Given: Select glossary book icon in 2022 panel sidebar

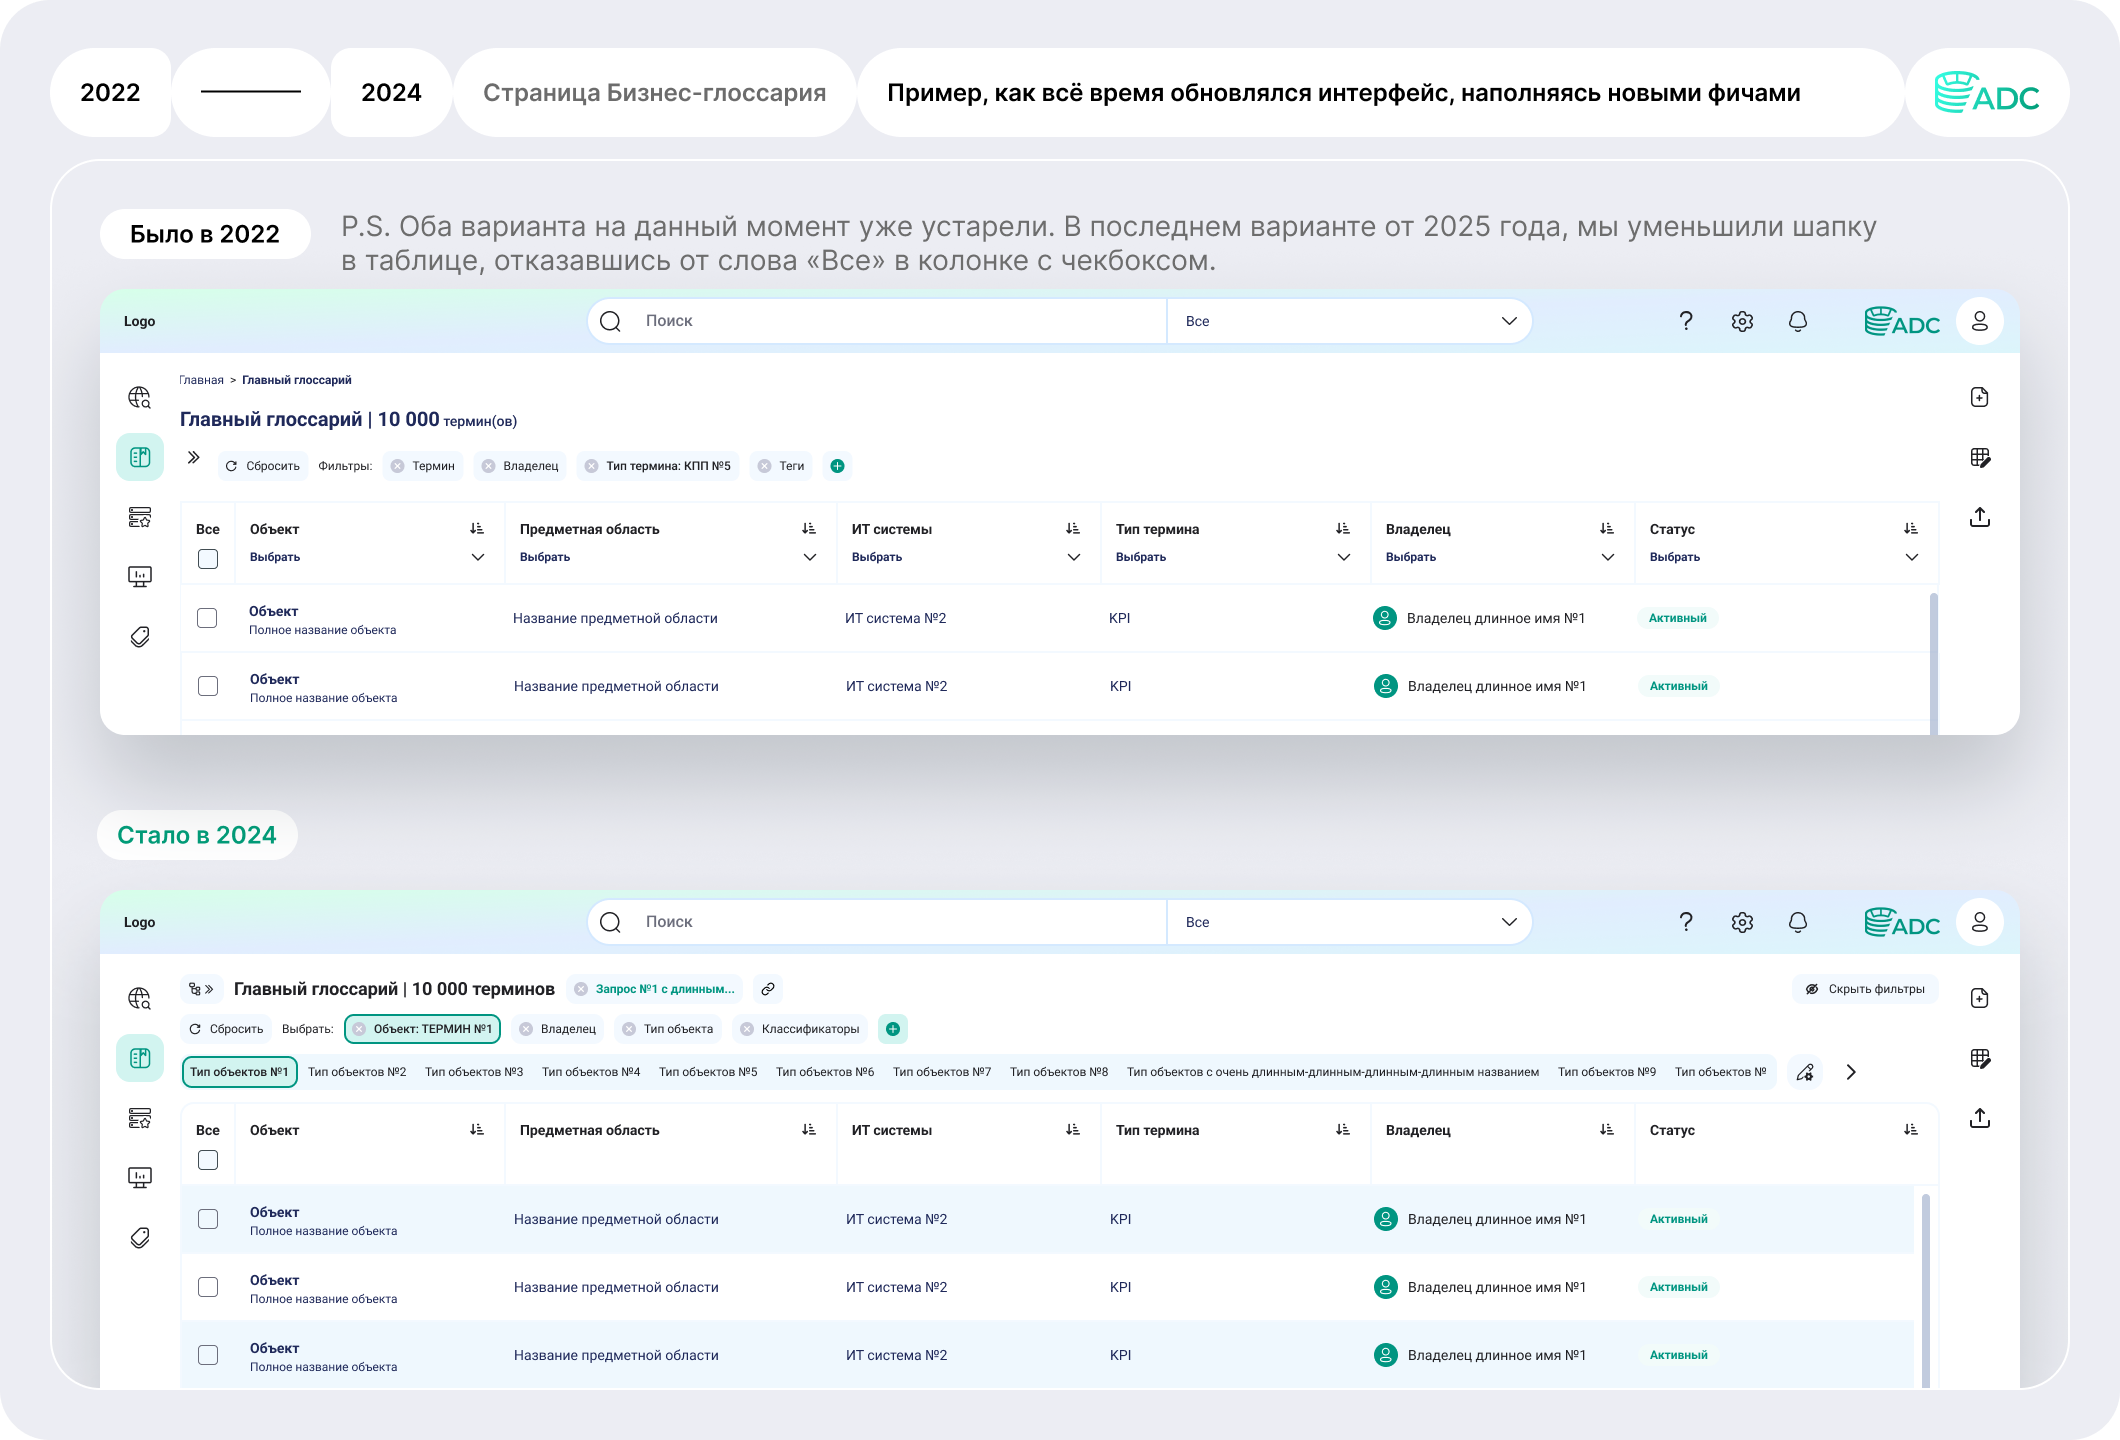Looking at the screenshot, I should click(x=140, y=457).
